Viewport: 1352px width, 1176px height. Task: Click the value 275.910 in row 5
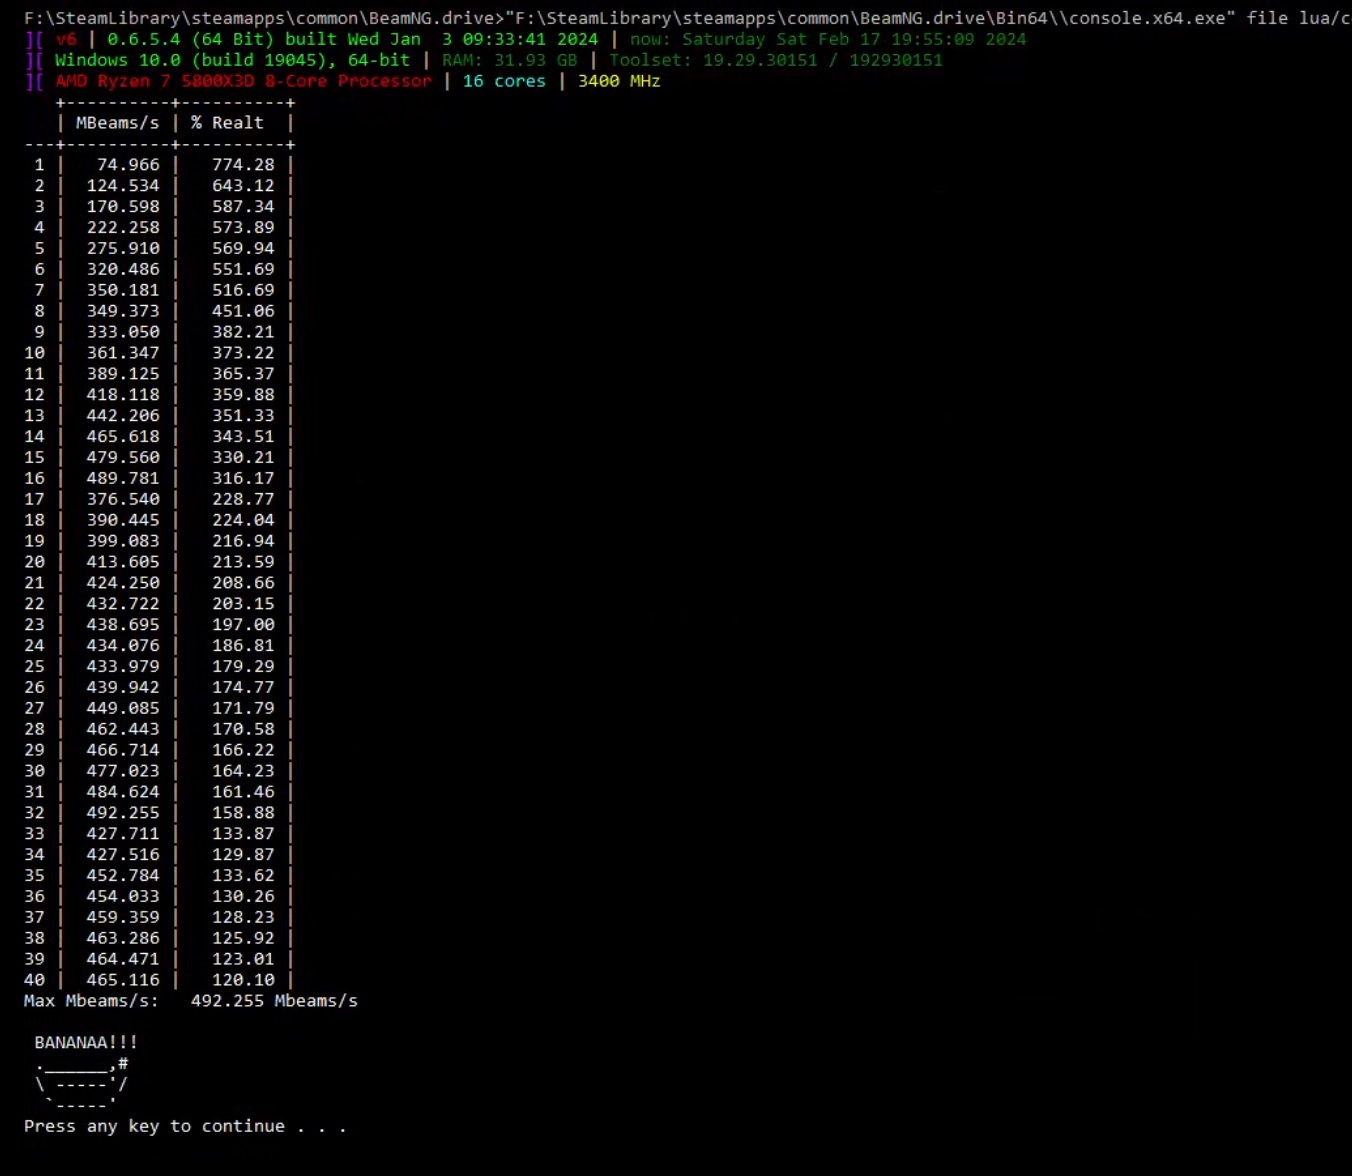(123, 249)
